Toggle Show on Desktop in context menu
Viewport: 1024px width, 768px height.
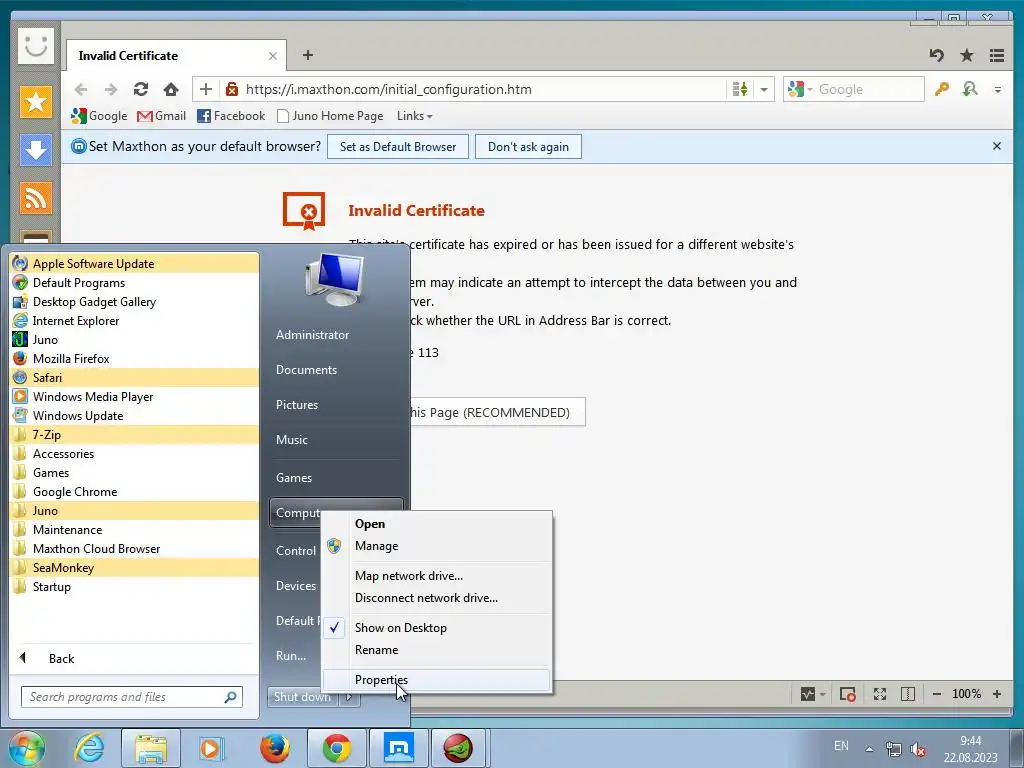pos(400,628)
